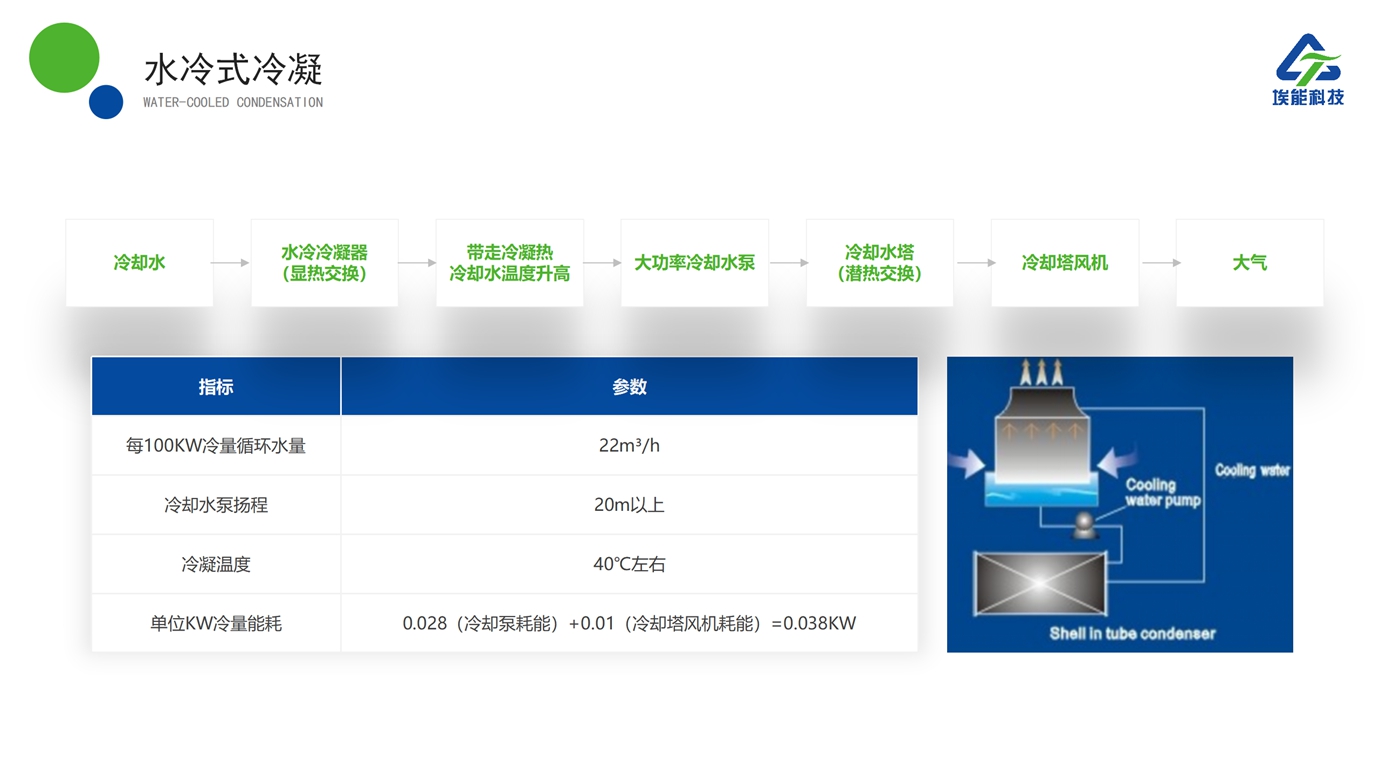Select the 冷却水 flow box
This screenshot has height=776, width=1380.
pyautogui.click(x=139, y=263)
